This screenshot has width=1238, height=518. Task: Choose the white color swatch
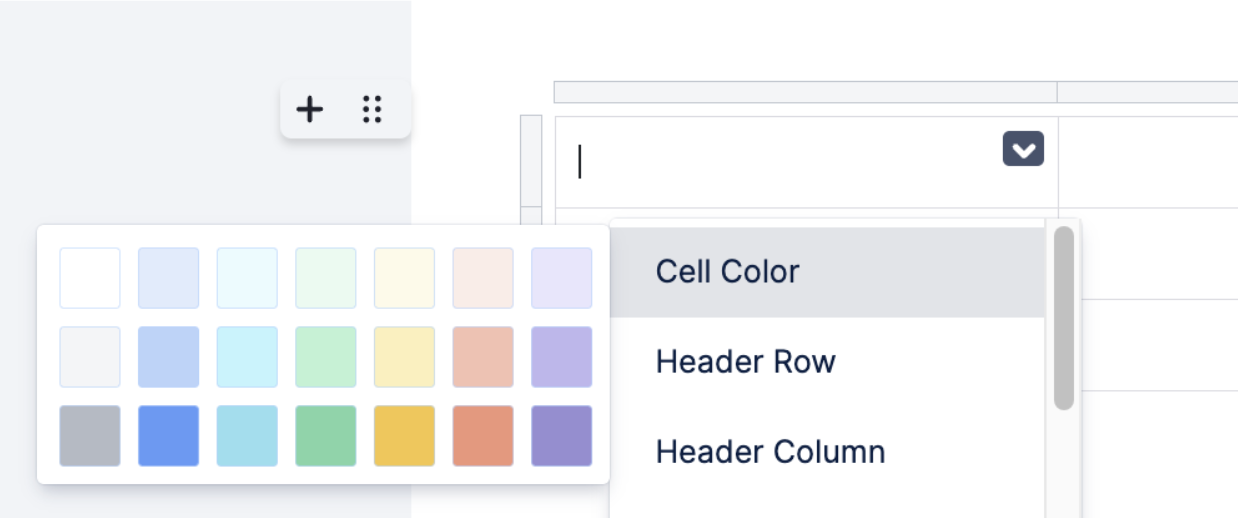pyautogui.click(x=90, y=278)
